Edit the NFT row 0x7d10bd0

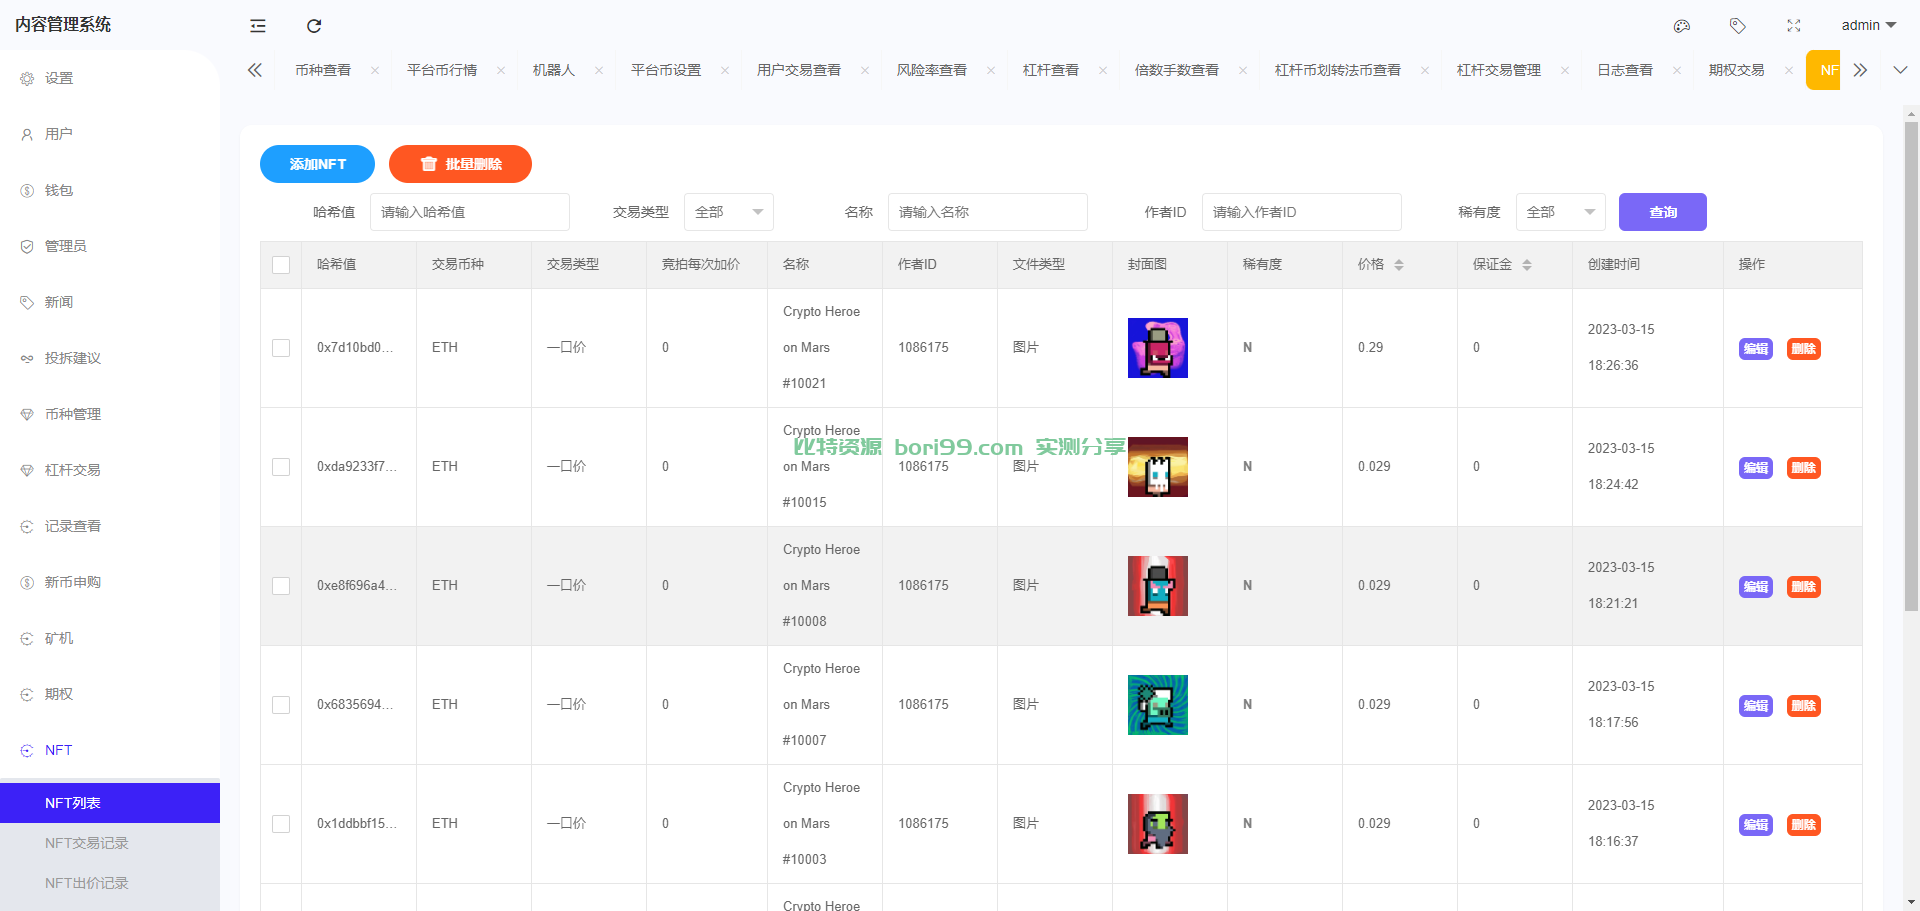[x=1756, y=349]
